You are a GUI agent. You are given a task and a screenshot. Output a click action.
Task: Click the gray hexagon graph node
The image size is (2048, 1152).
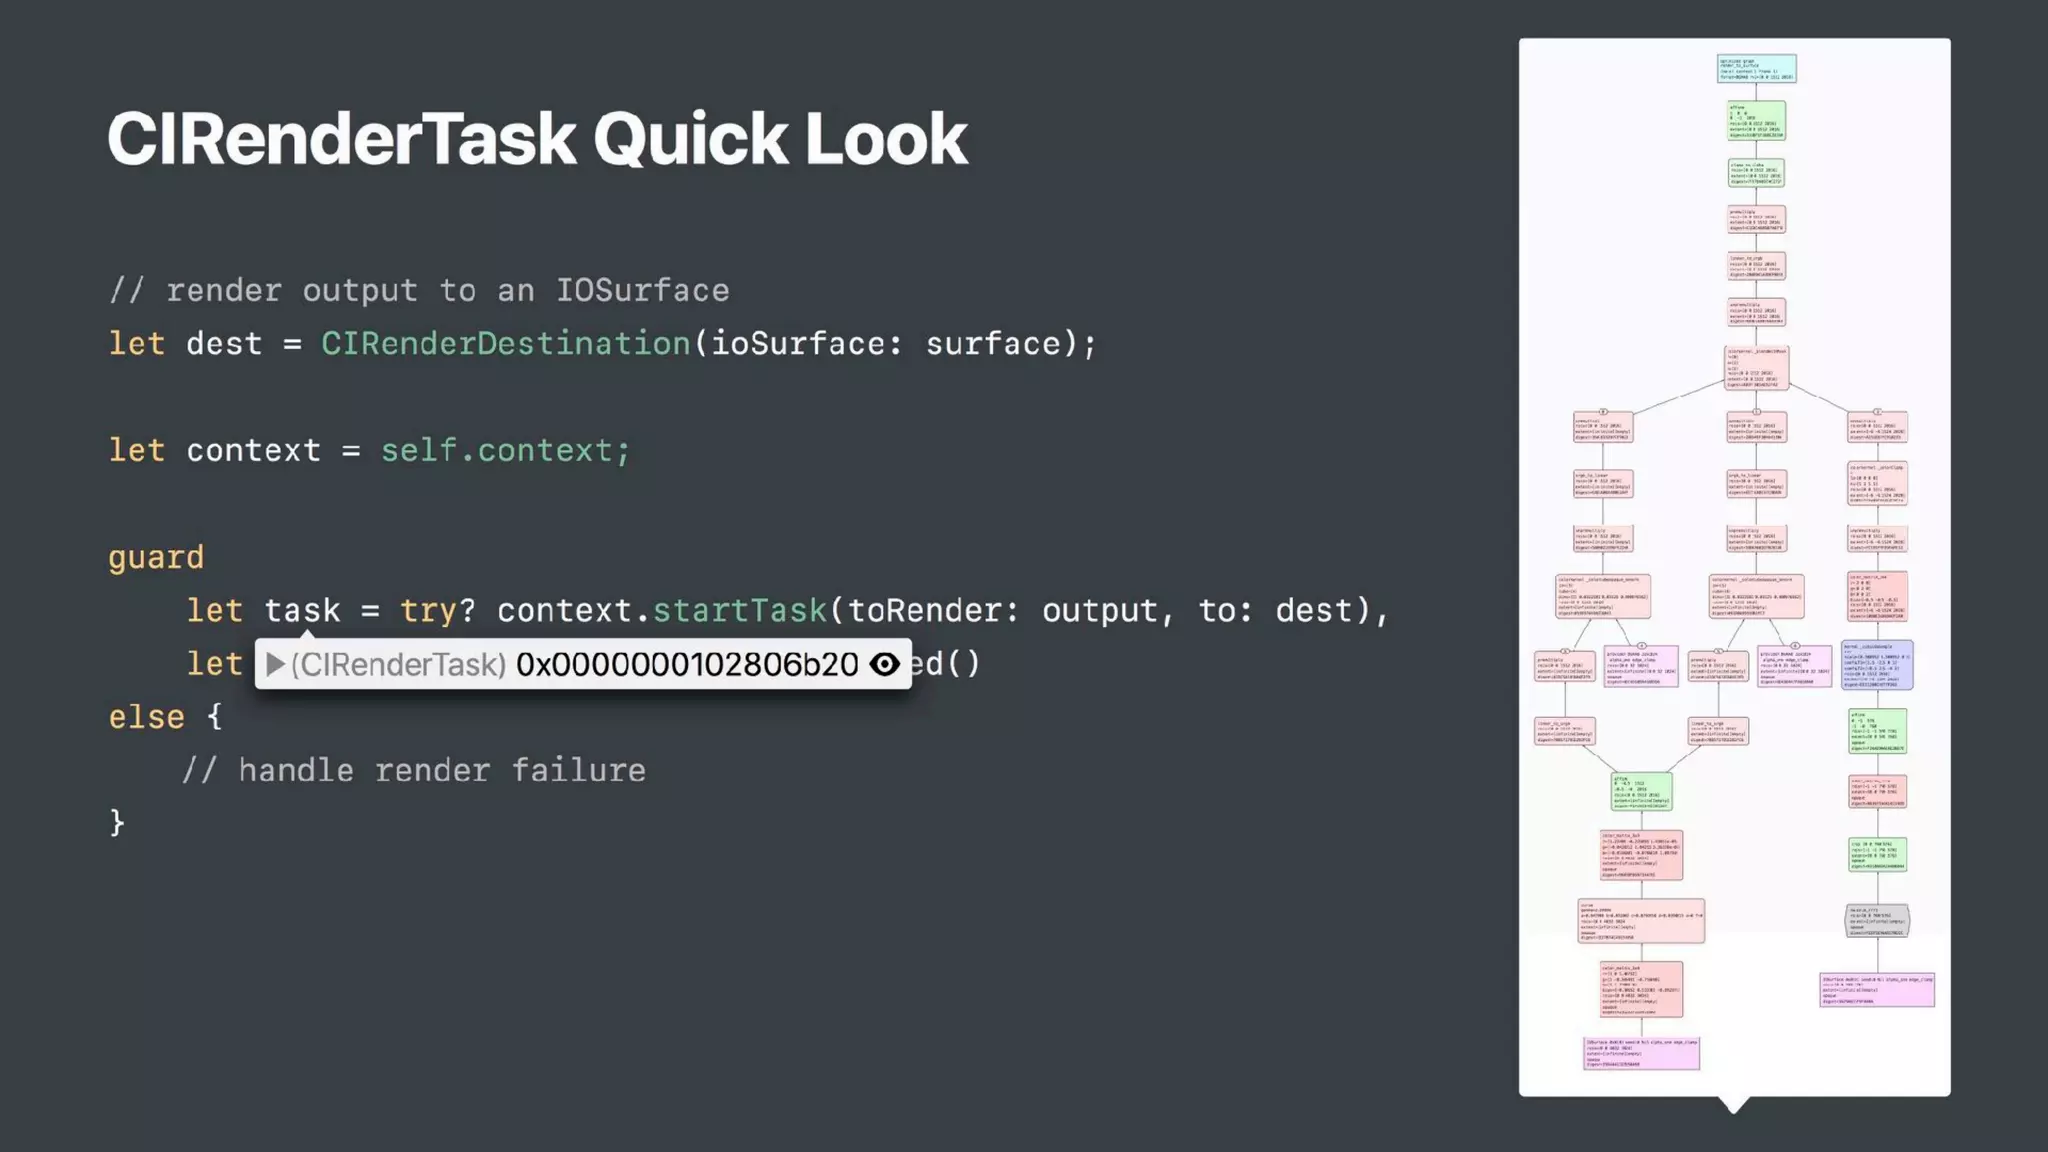tap(1876, 920)
